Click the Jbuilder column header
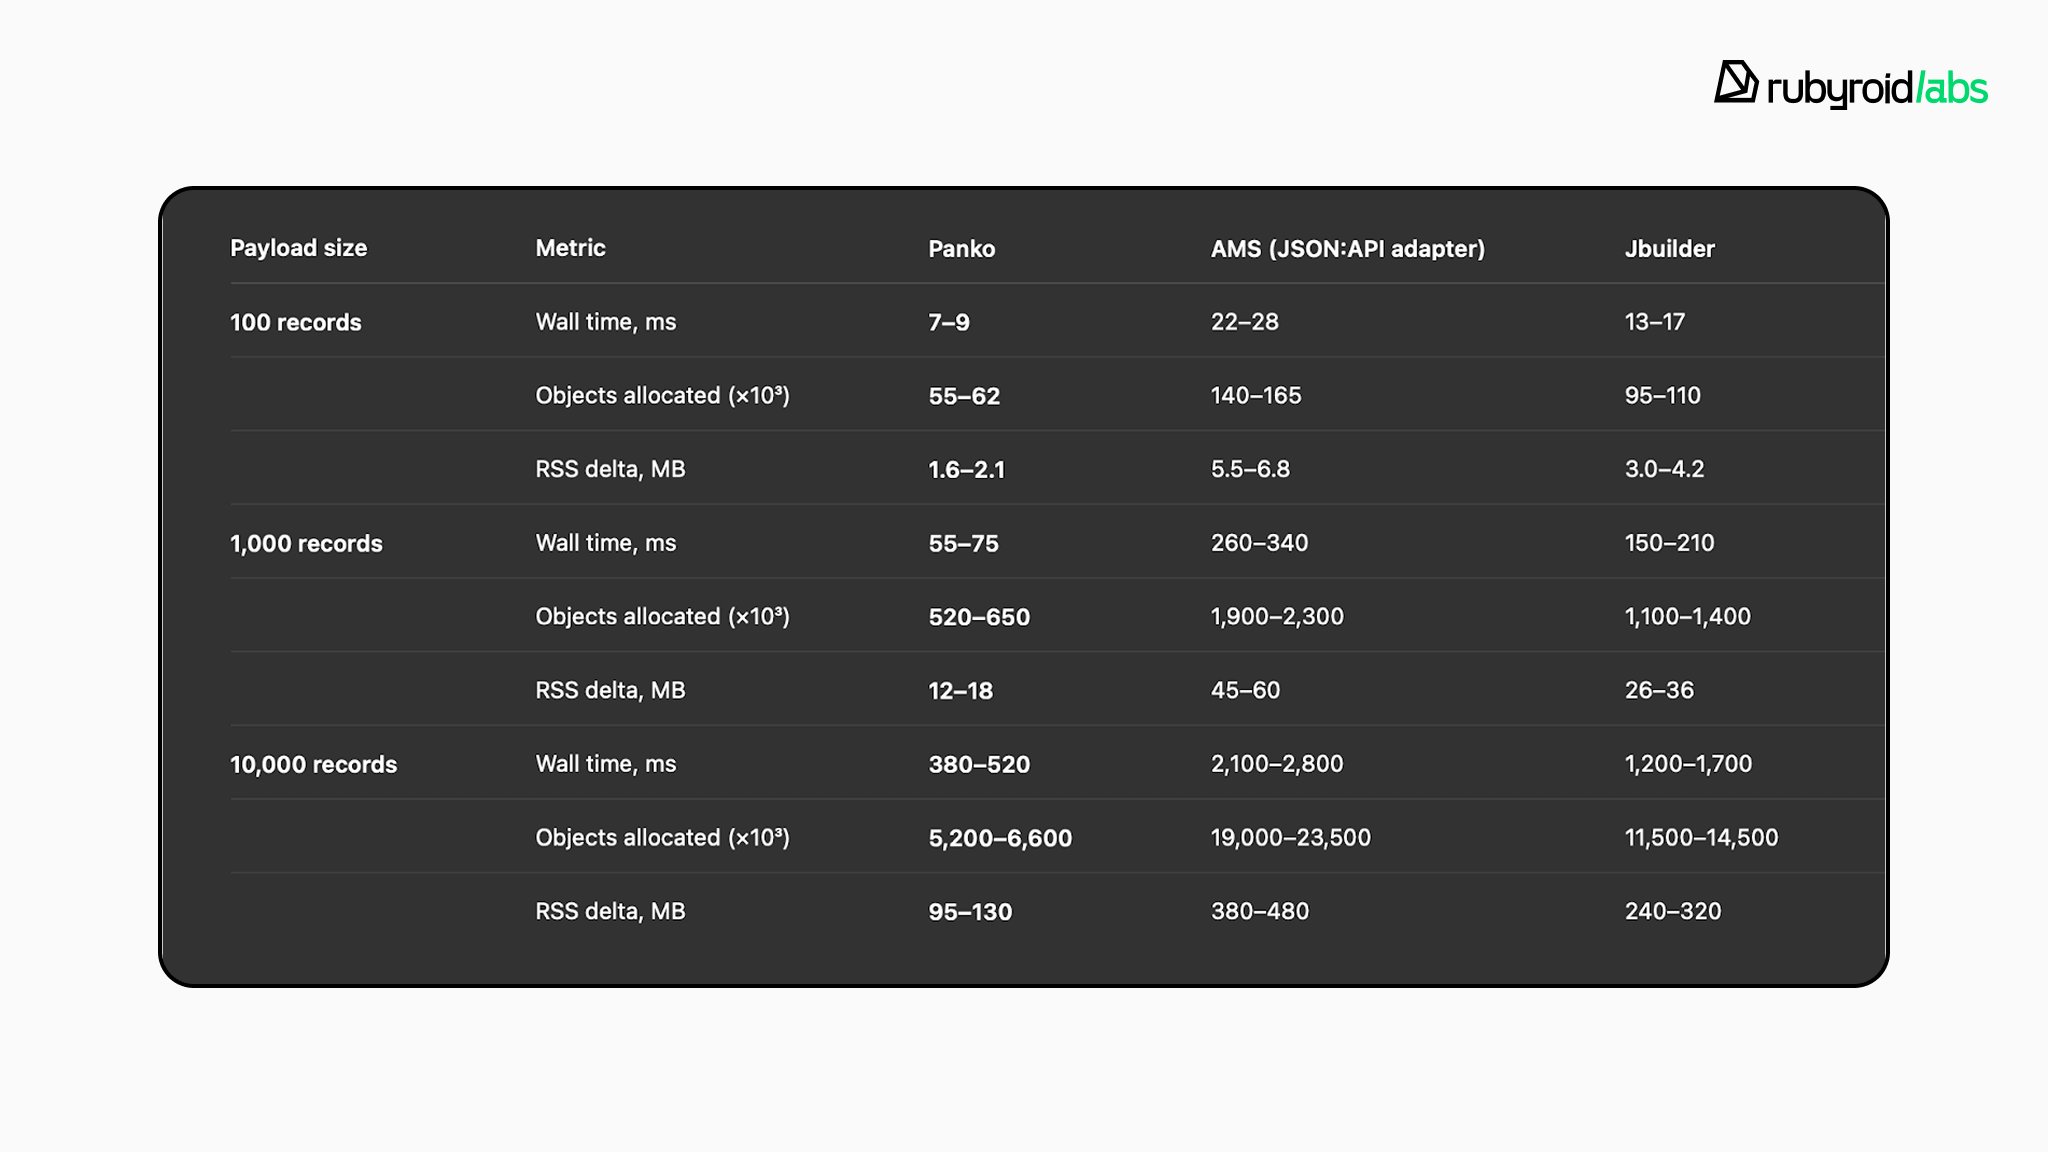Viewport: 2048px width, 1152px height. click(x=1669, y=249)
